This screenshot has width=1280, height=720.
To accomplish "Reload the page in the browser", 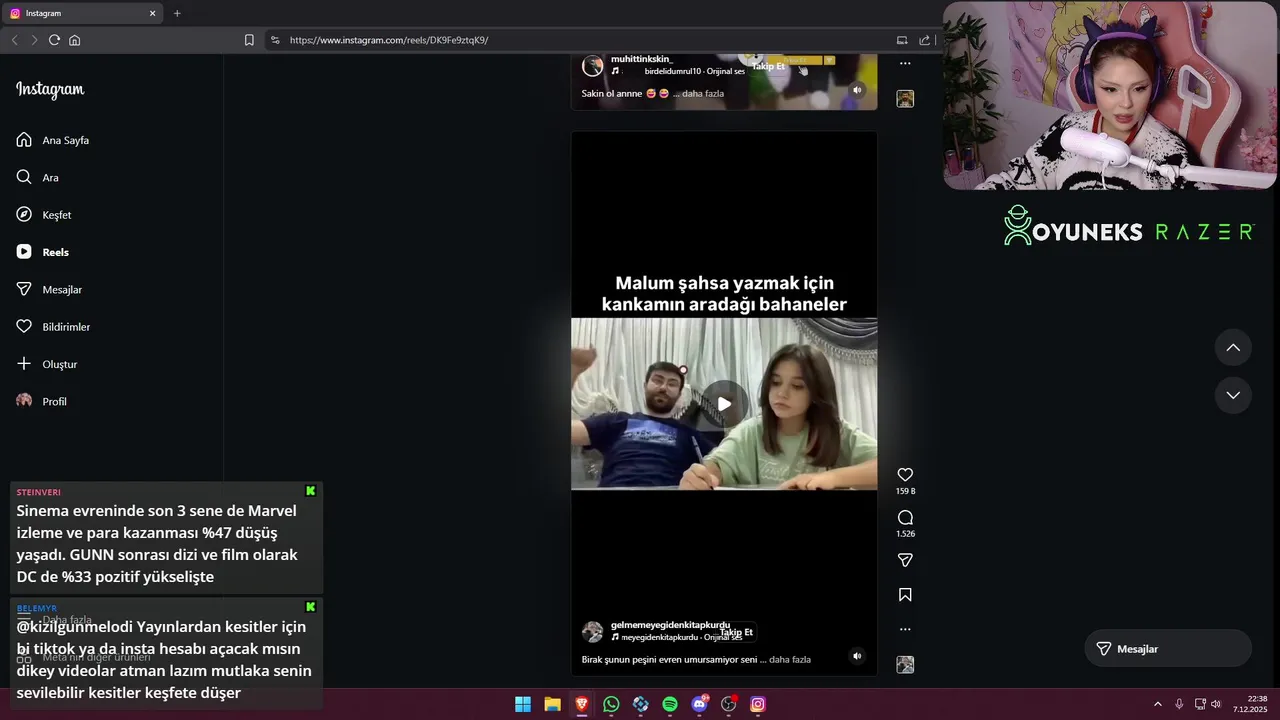I will (x=54, y=40).
